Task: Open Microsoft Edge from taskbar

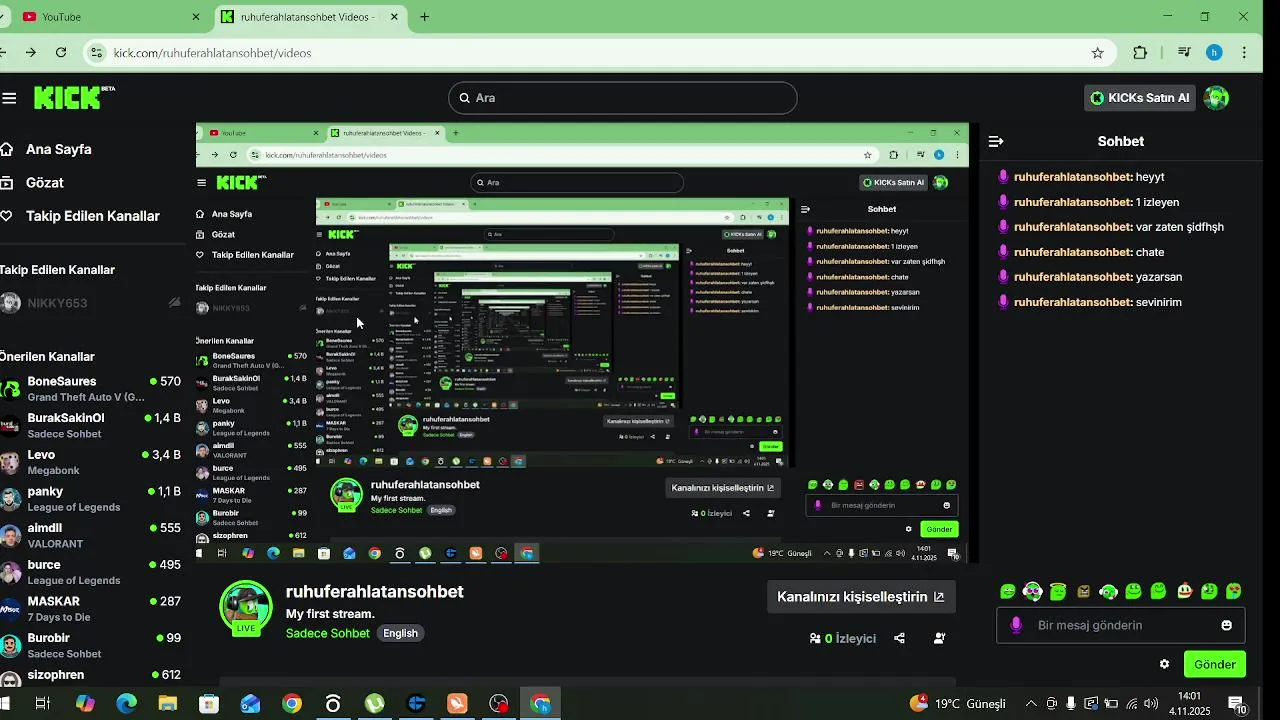Action: [126, 704]
